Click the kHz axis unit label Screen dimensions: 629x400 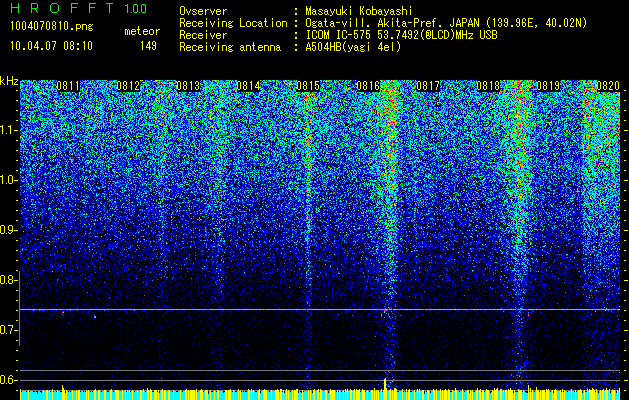[9, 81]
